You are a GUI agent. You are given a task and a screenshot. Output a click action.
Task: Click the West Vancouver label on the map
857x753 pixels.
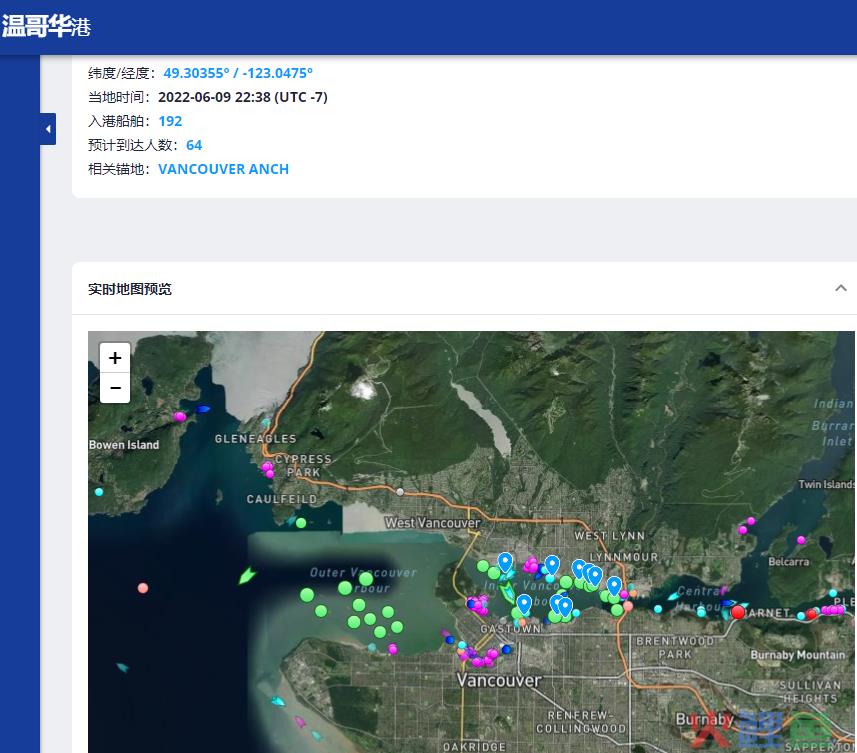click(x=432, y=523)
